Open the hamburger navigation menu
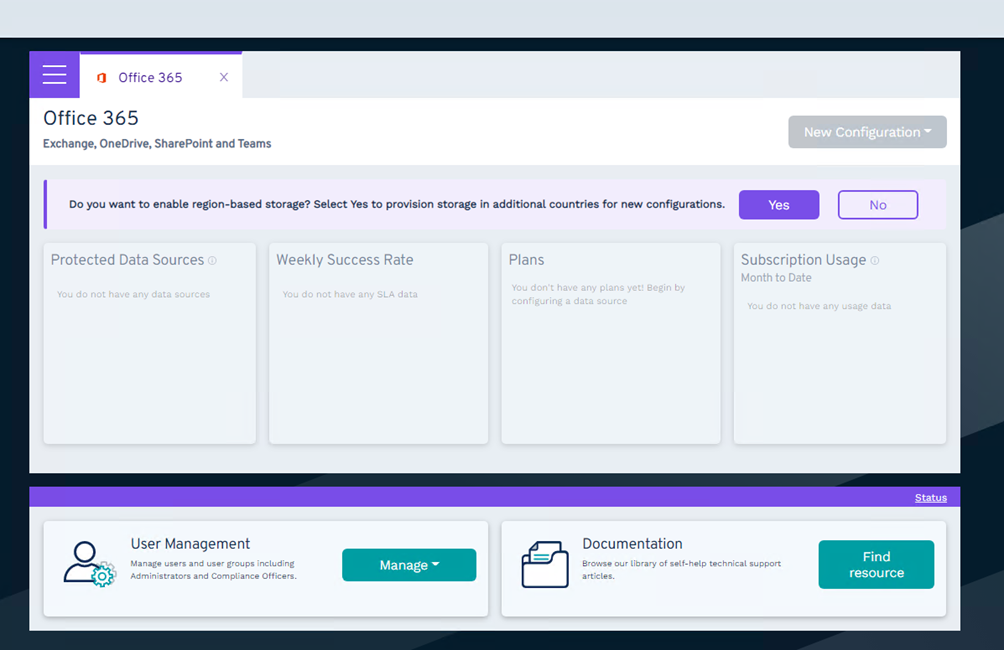Image resolution: width=1004 pixels, height=650 pixels. point(54,75)
